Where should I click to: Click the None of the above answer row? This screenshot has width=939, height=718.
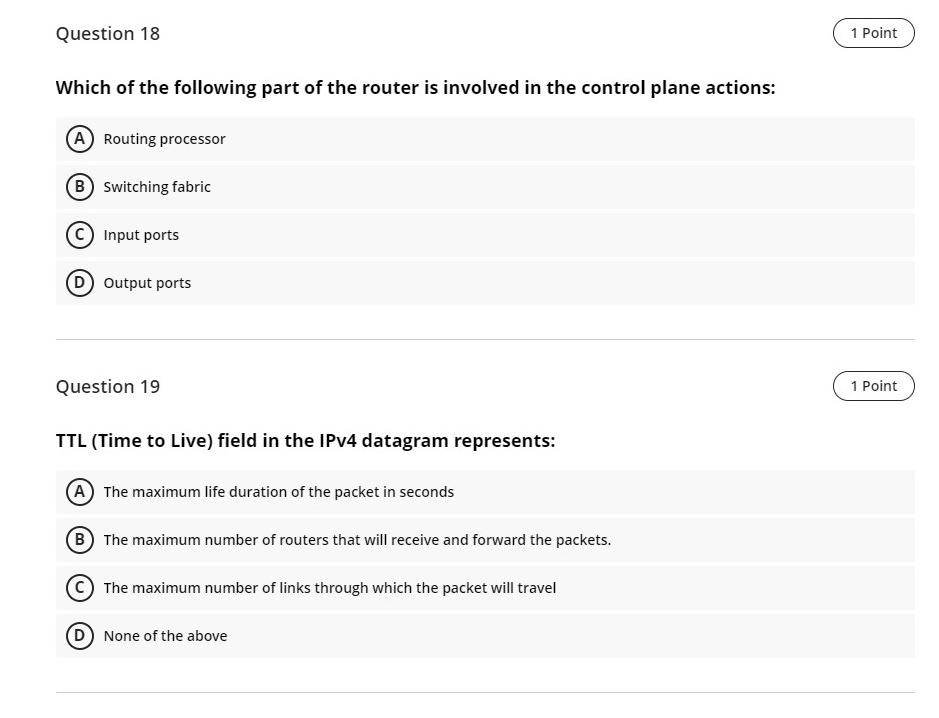click(485, 636)
